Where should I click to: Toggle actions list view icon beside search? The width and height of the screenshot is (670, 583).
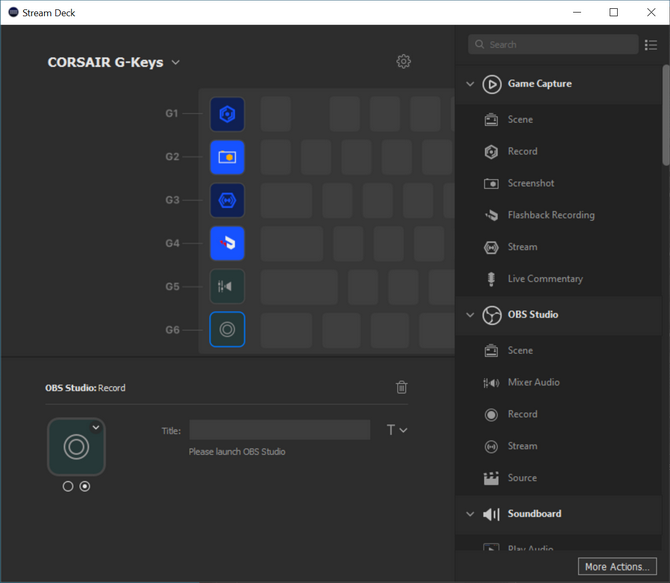pyautogui.click(x=651, y=45)
